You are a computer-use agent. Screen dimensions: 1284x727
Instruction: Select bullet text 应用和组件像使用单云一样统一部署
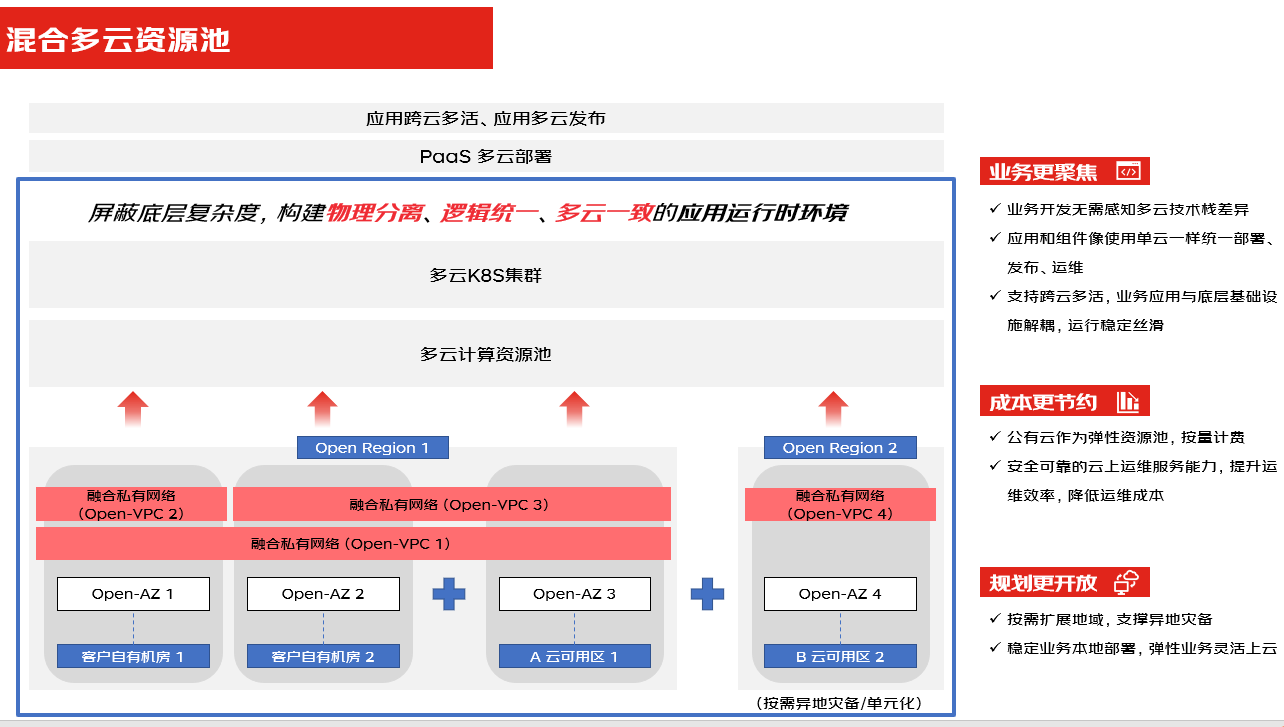(x=1135, y=239)
